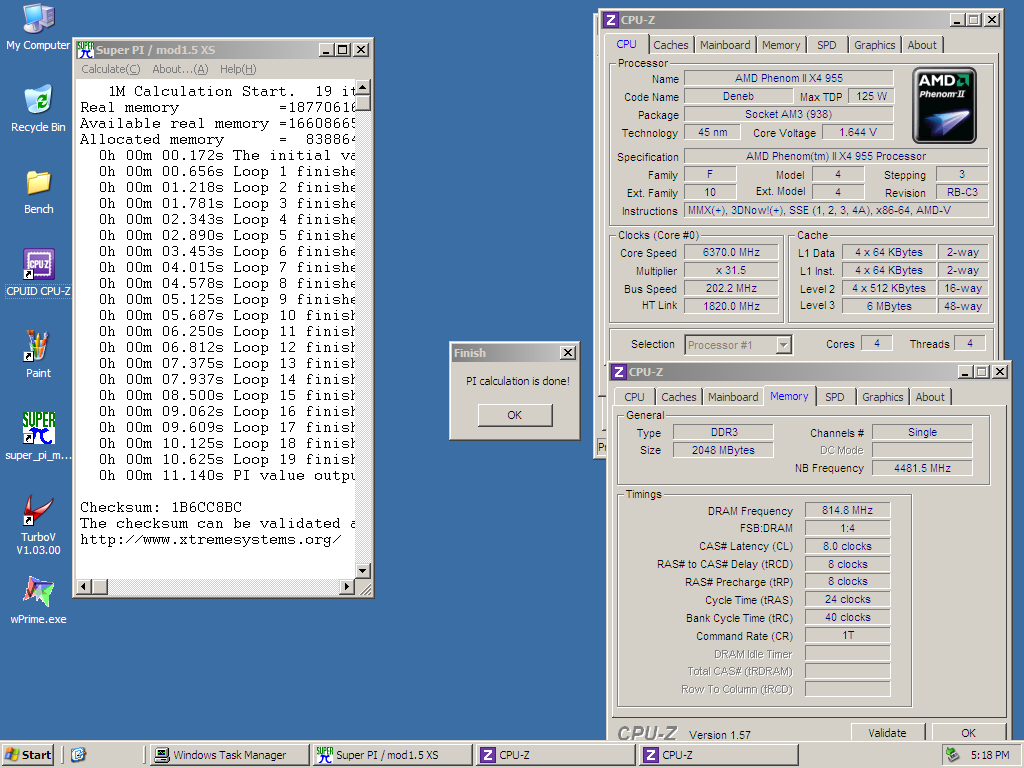Image resolution: width=1024 pixels, height=768 pixels.
Task: Open About tab in top CPU-Z
Action: coord(921,45)
